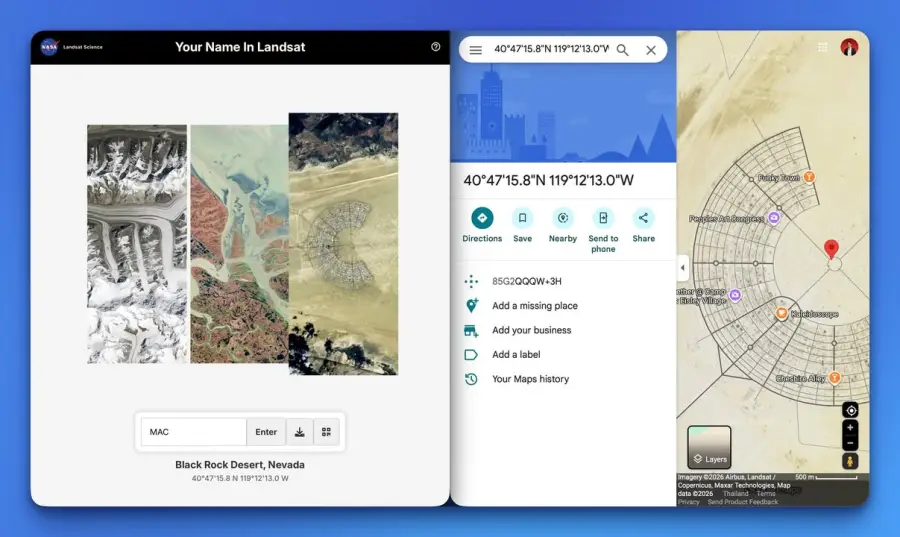The height and width of the screenshot is (537, 900).
Task: Send location to phone
Action: (603, 231)
